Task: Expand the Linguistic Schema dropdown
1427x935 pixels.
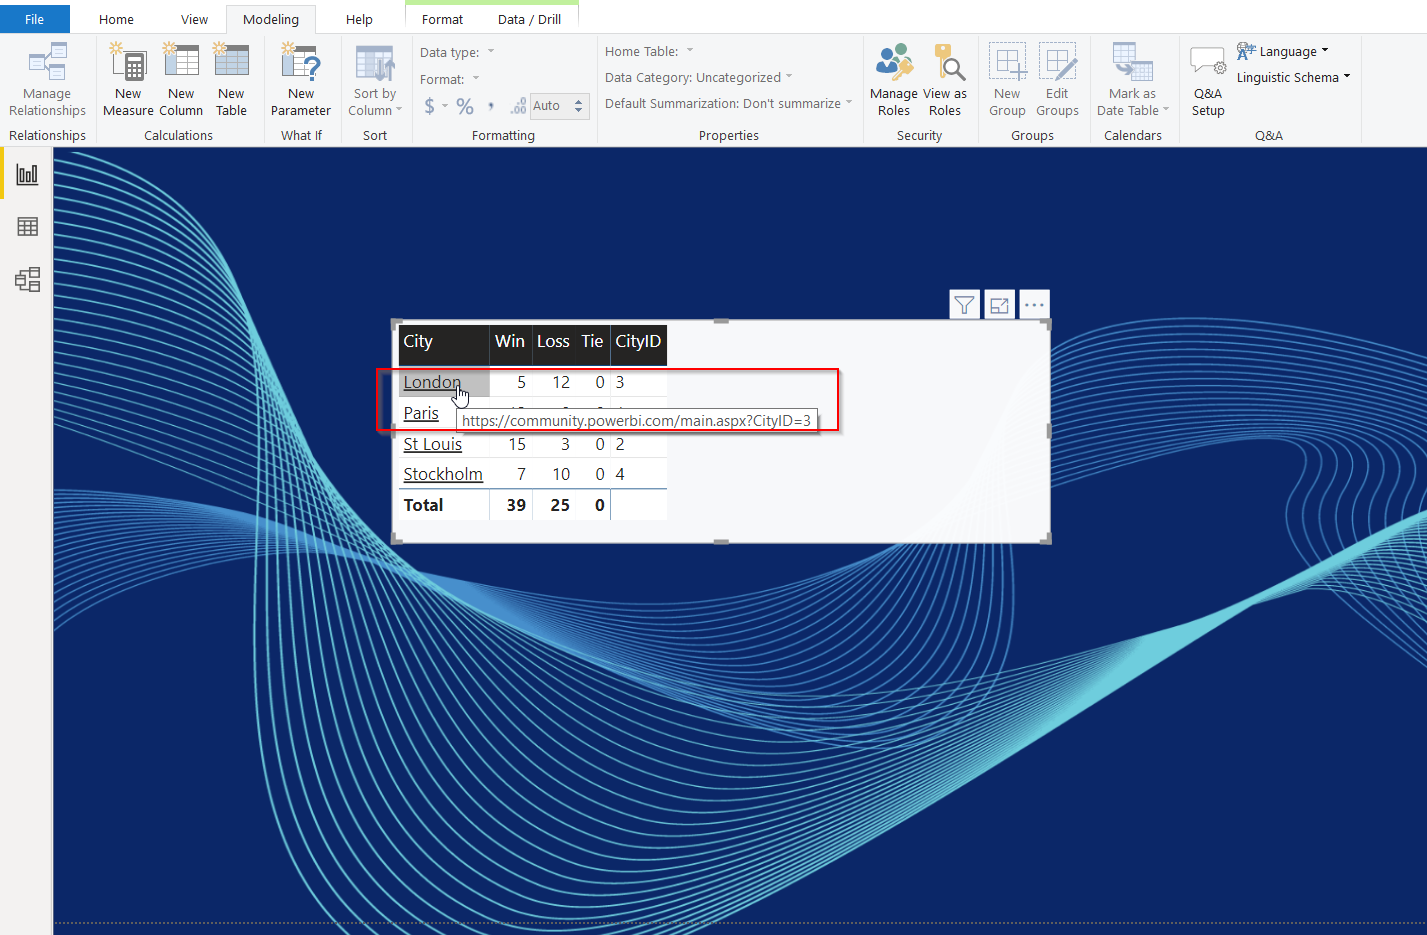Action: click(x=1293, y=77)
